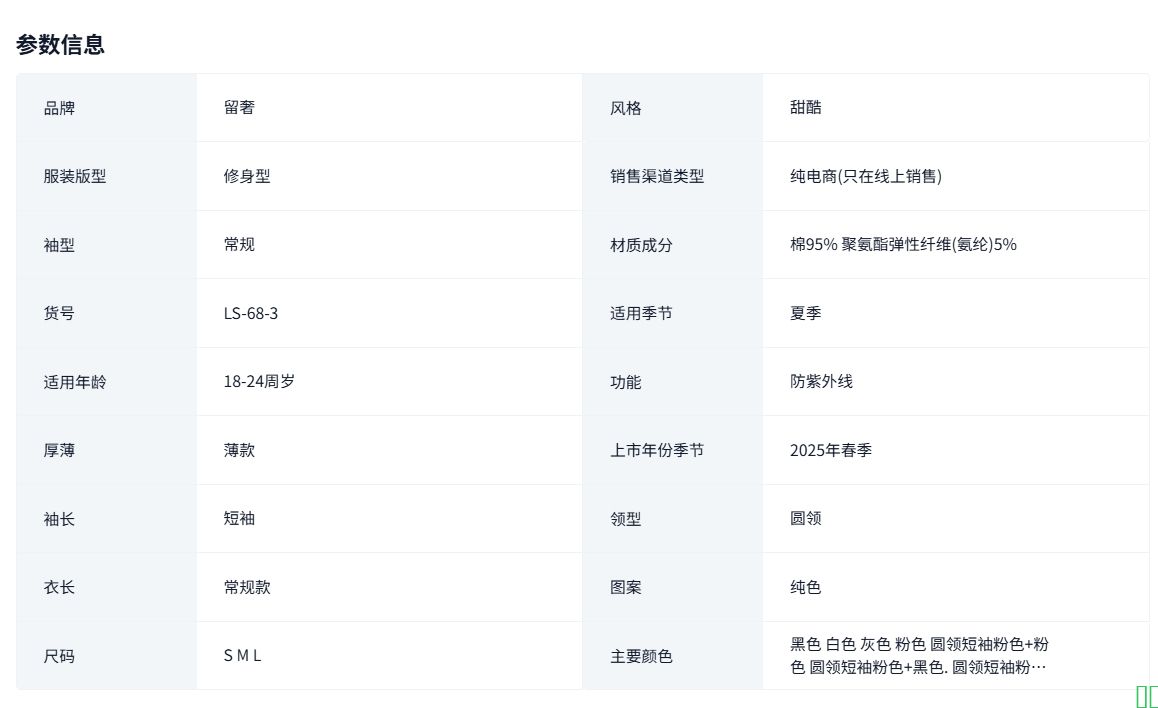
Task: Click the launch season 2025年春季
Action: (830, 450)
